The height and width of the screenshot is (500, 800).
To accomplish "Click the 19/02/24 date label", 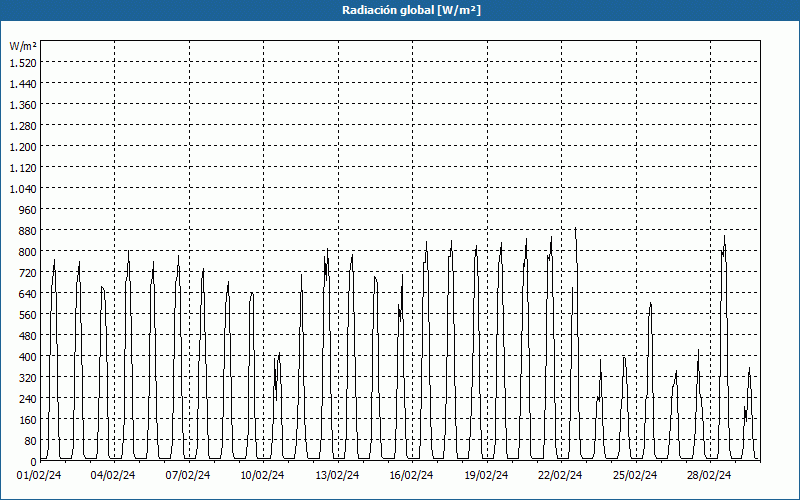I will pos(486,475).
